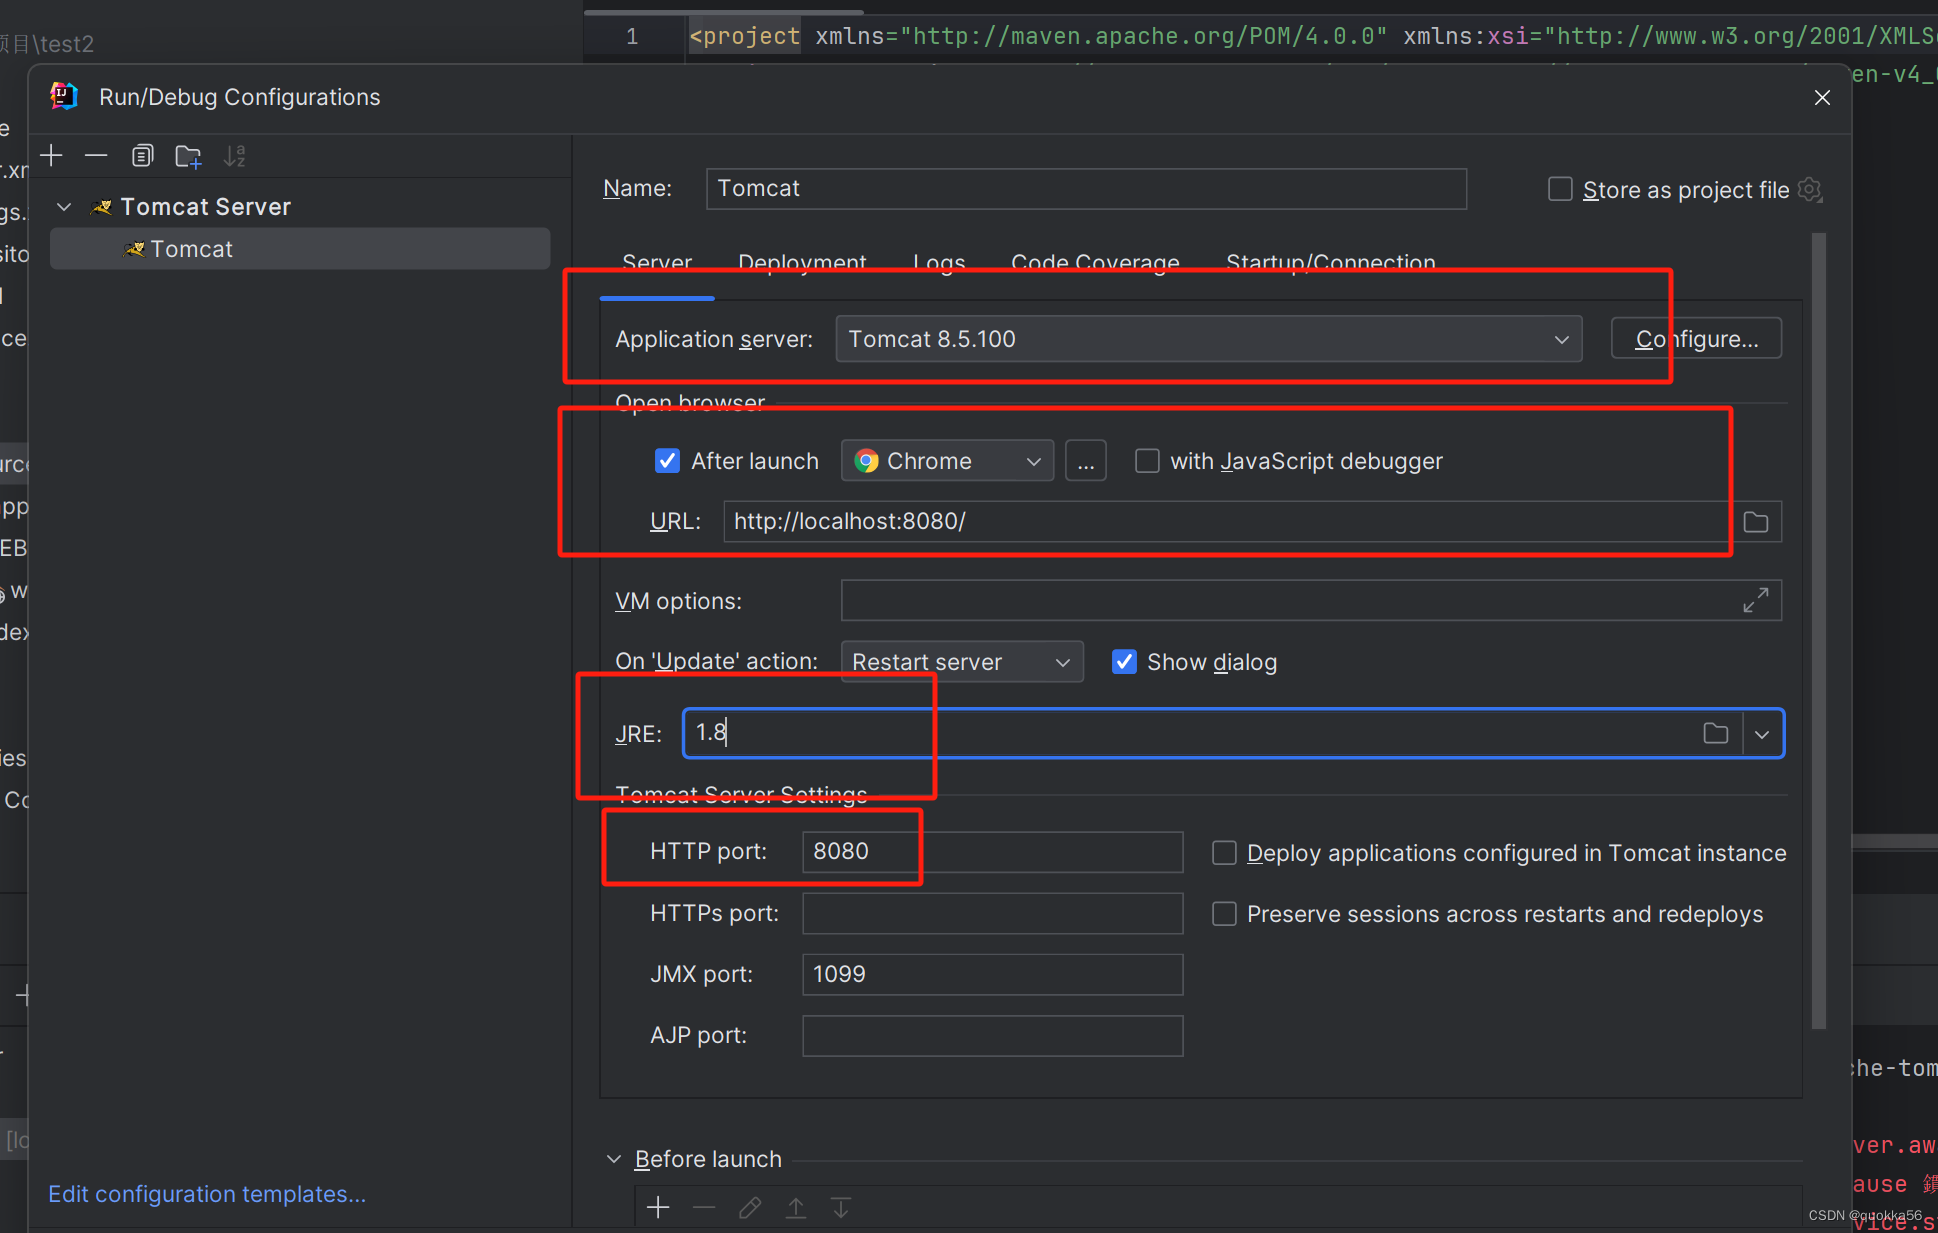
Task: Switch to the Deployment tab
Action: click(802, 263)
